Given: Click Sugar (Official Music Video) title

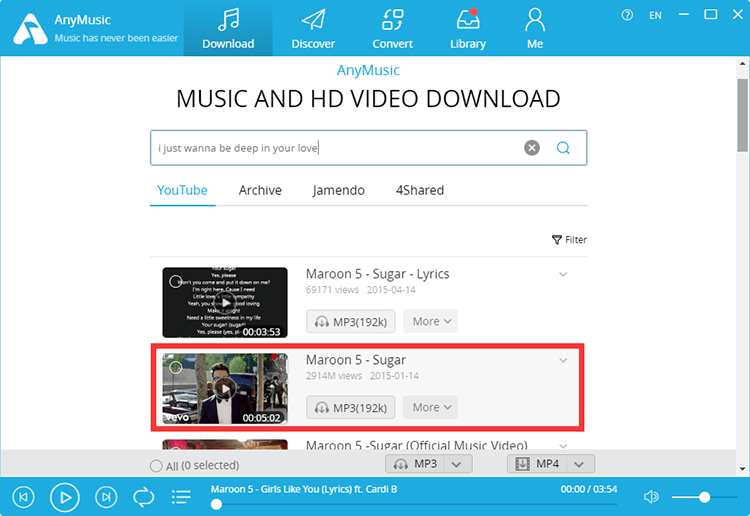Looking at the screenshot, I should tap(417, 445).
